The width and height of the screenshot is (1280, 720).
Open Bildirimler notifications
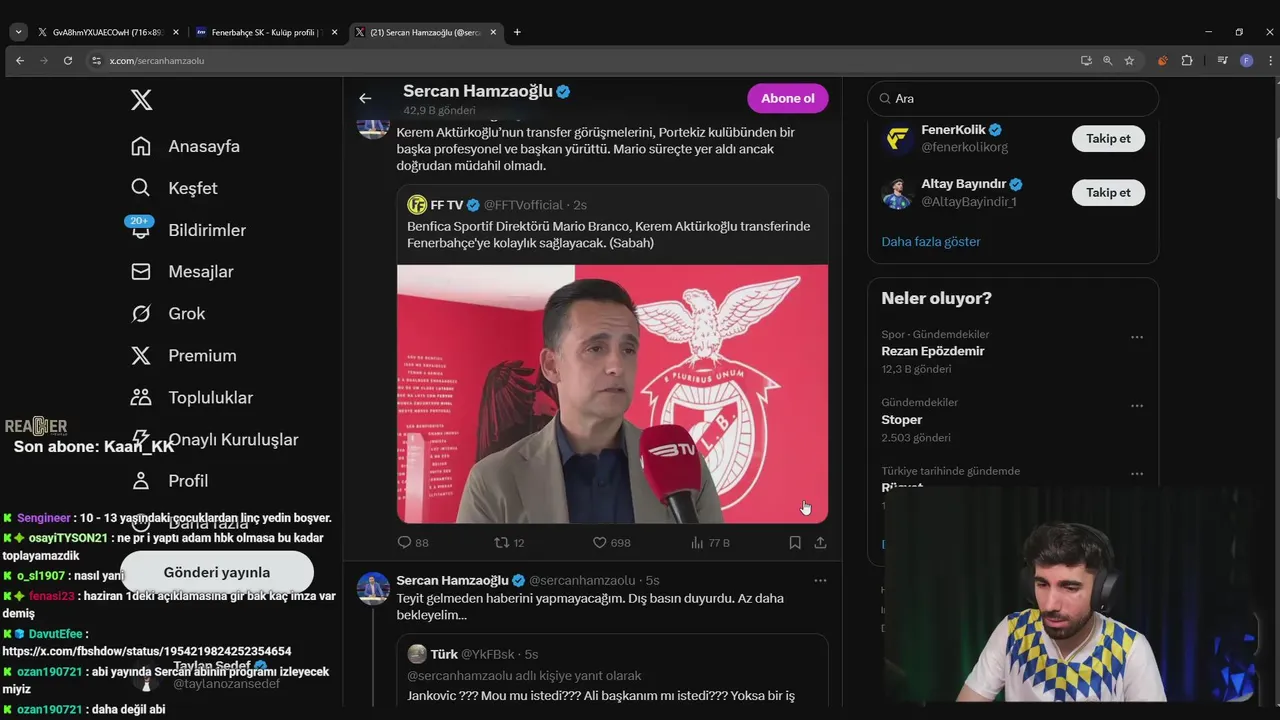coord(188,230)
